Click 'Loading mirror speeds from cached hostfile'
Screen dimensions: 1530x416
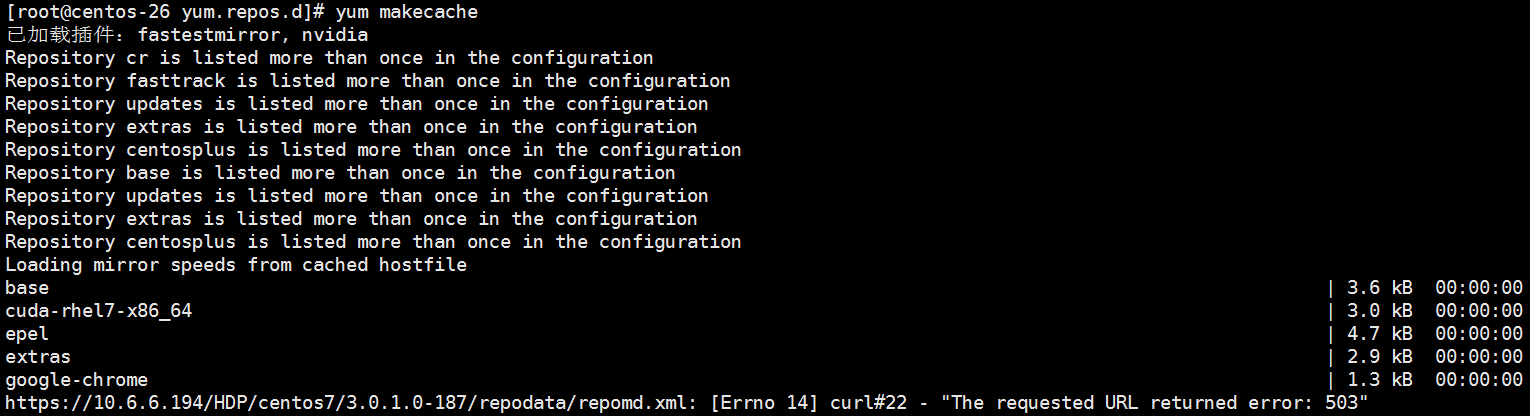[x=236, y=265]
